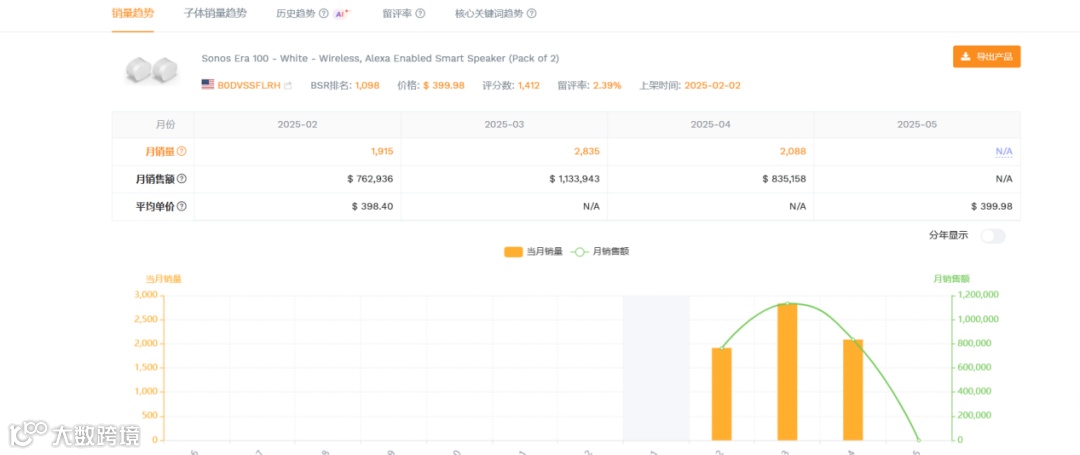Viewport: 1080px width, 455px height.
Task: Click the AI badge beside 历史趋势
Action: [342, 13]
